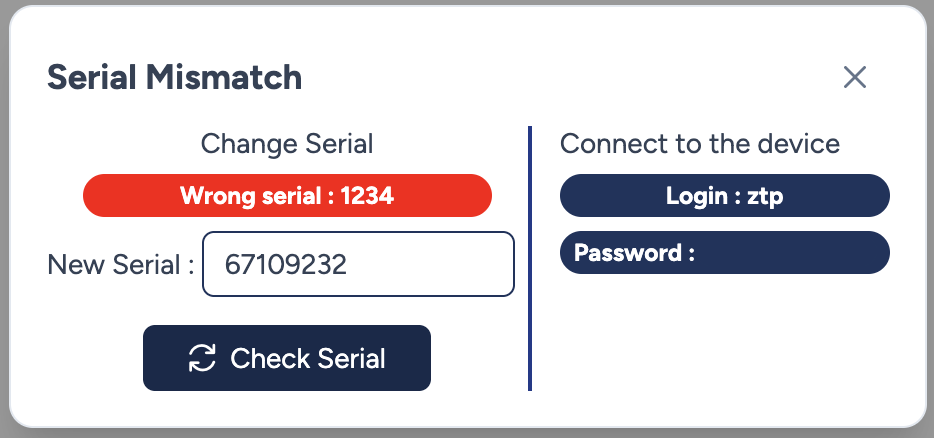The height and width of the screenshot is (438, 934).
Task: Select the Login : ztp pill
Action: tap(724, 196)
